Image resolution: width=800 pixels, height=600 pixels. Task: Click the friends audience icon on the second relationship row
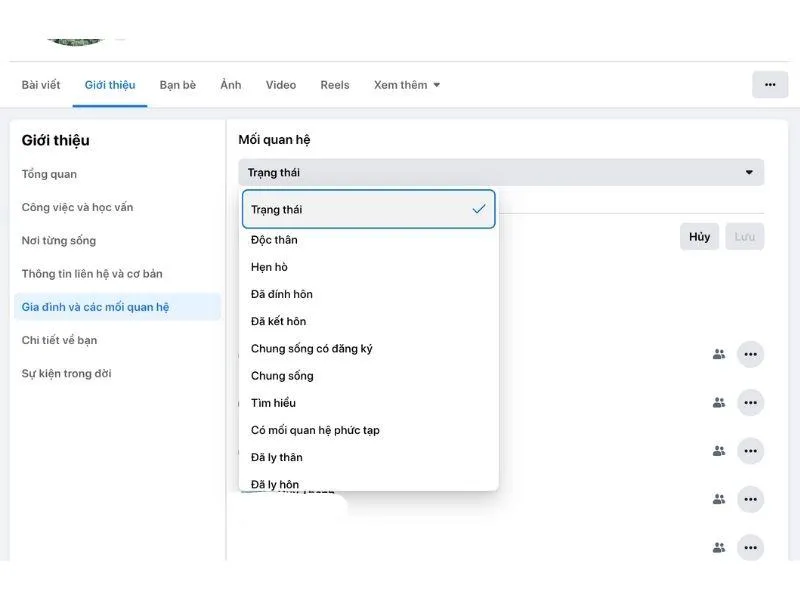click(718, 402)
